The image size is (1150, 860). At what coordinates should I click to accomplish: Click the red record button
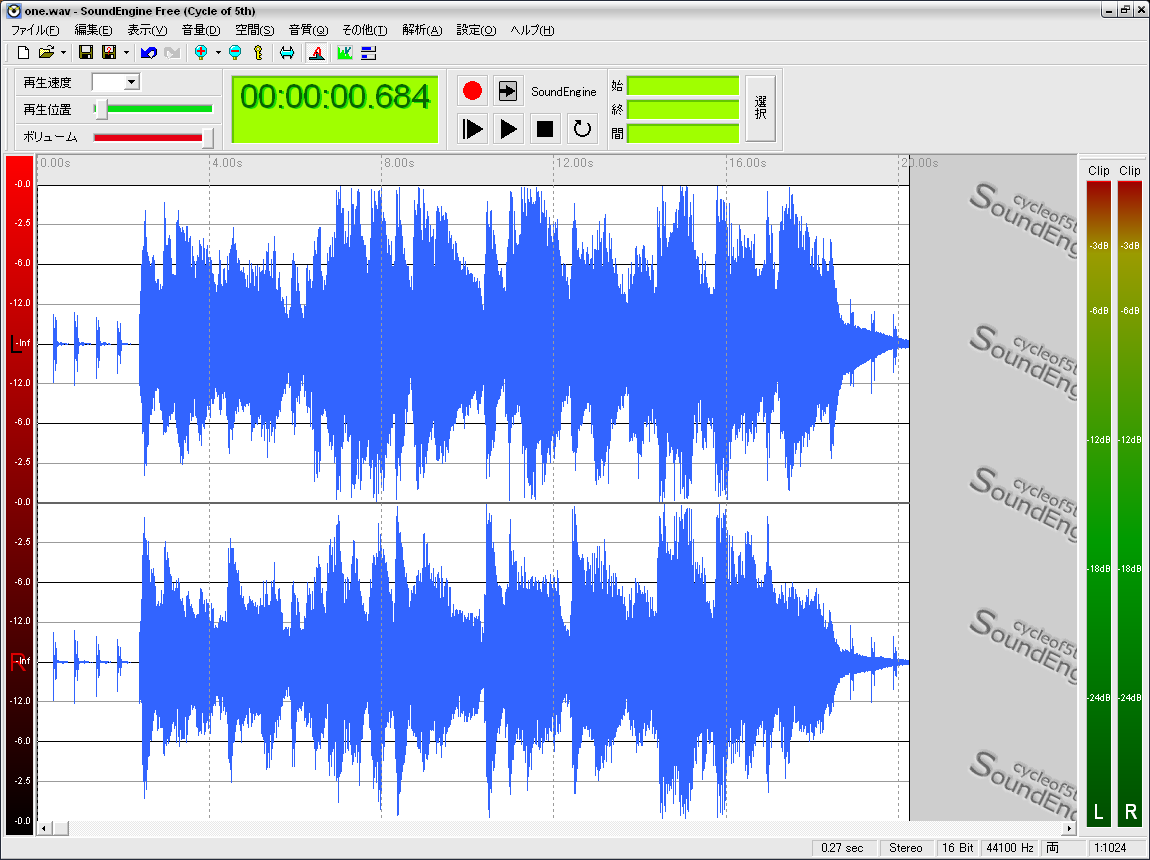(473, 91)
